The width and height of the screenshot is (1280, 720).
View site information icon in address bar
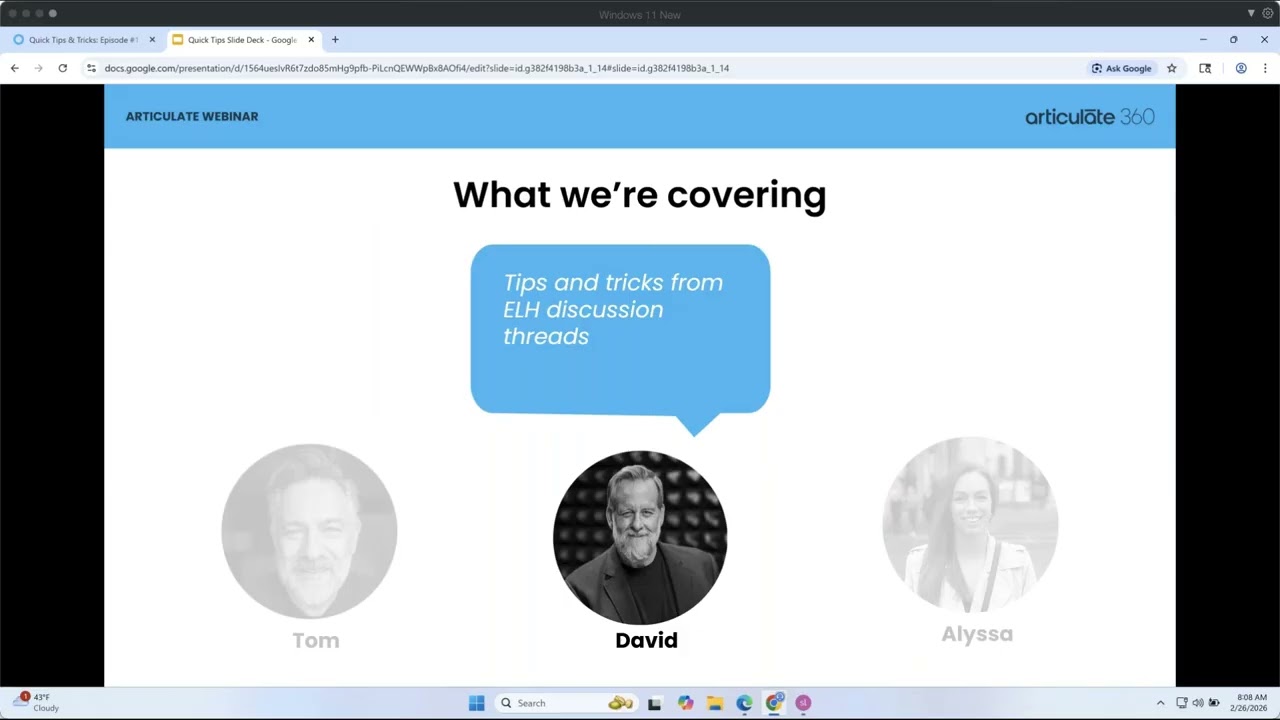click(x=91, y=68)
